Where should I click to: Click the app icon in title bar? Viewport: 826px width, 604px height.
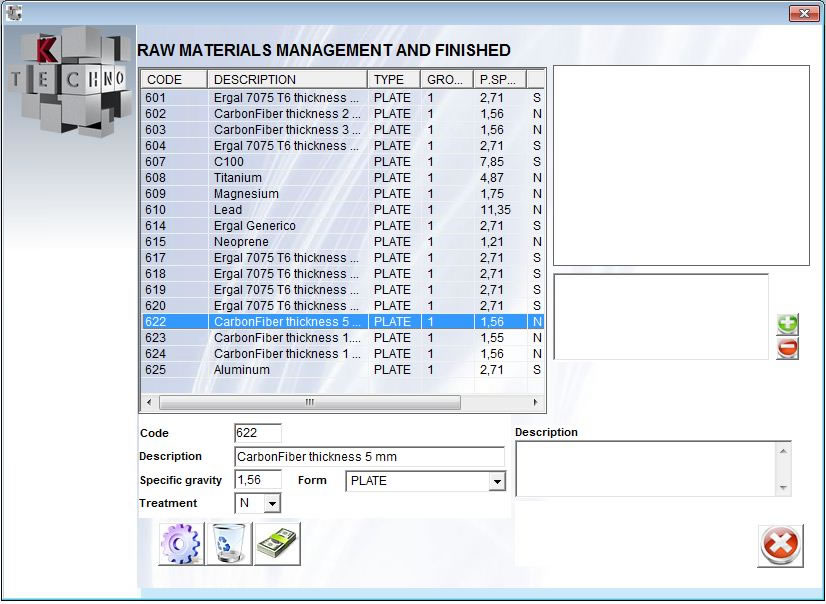tap(13, 12)
